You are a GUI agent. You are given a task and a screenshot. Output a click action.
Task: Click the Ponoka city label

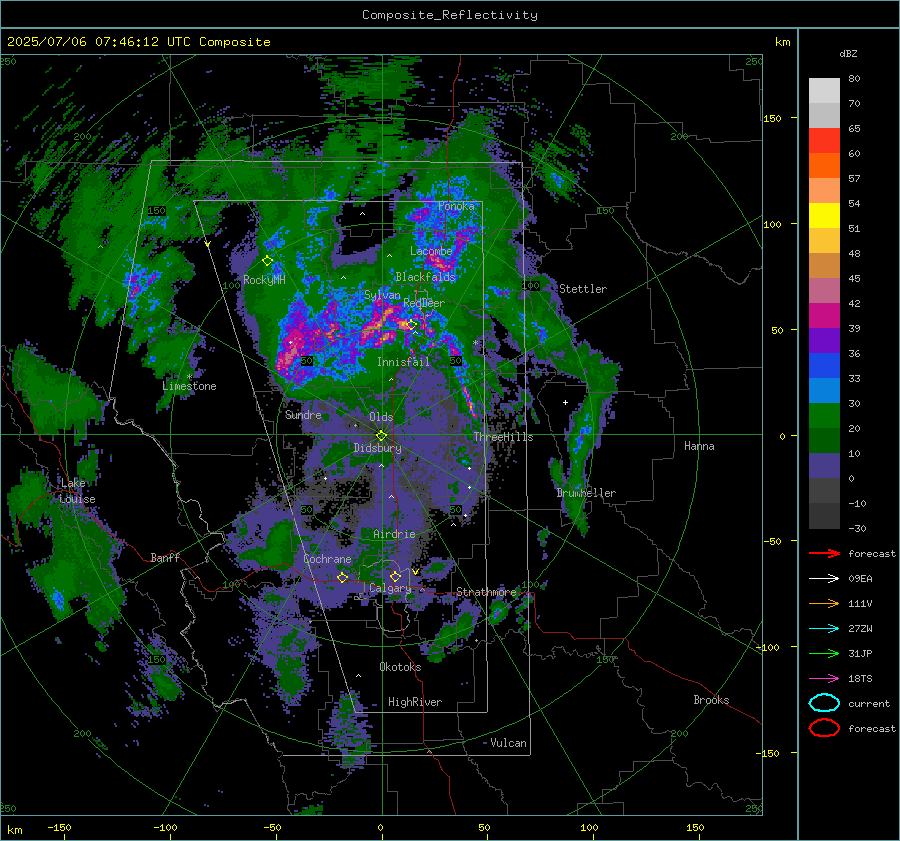(456, 206)
